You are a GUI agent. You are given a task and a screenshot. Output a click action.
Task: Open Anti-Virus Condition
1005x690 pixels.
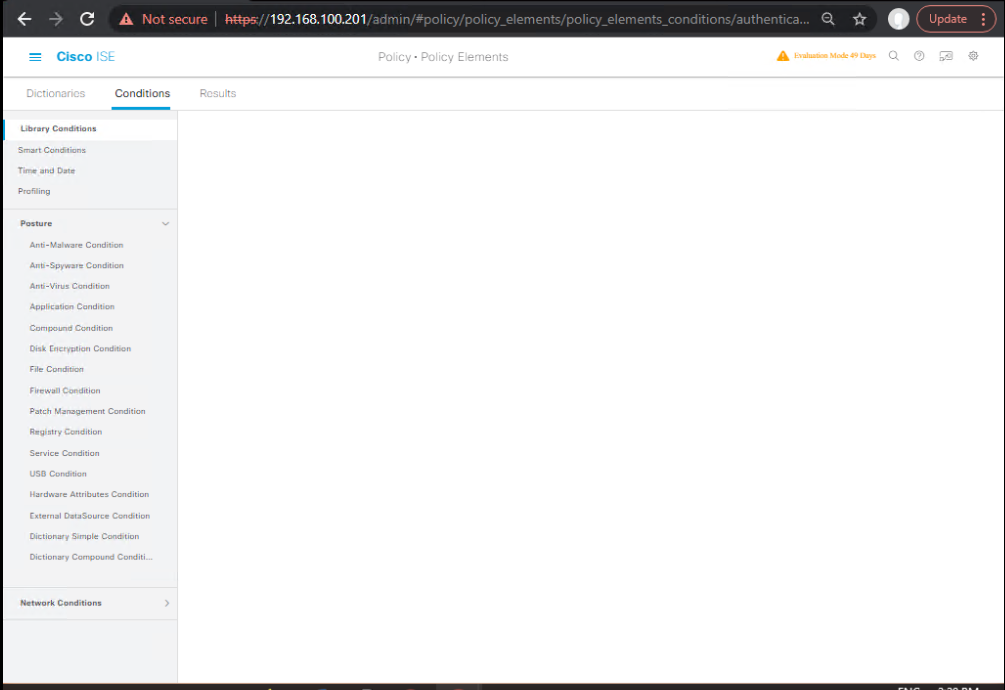69,286
